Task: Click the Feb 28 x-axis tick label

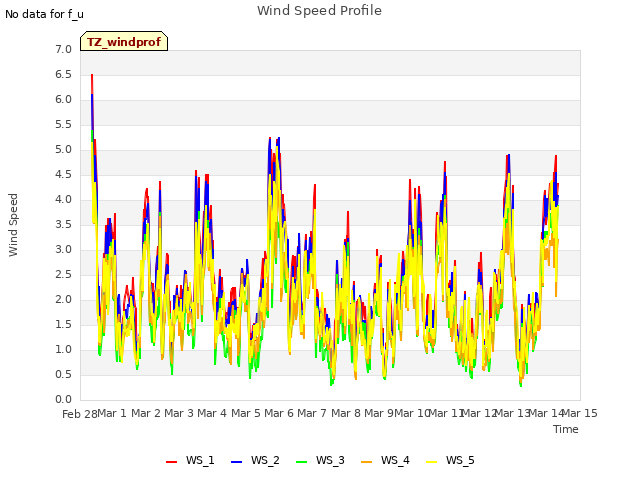Action: pyautogui.click(x=80, y=414)
